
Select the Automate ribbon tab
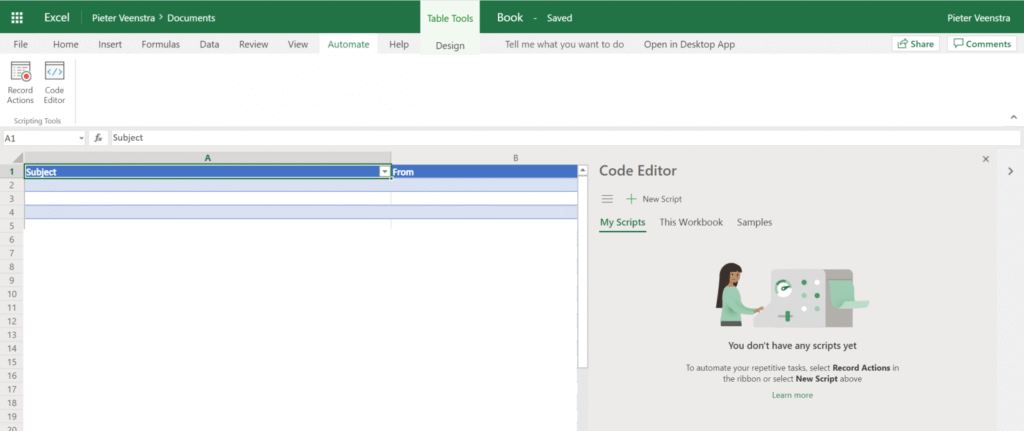pos(348,44)
